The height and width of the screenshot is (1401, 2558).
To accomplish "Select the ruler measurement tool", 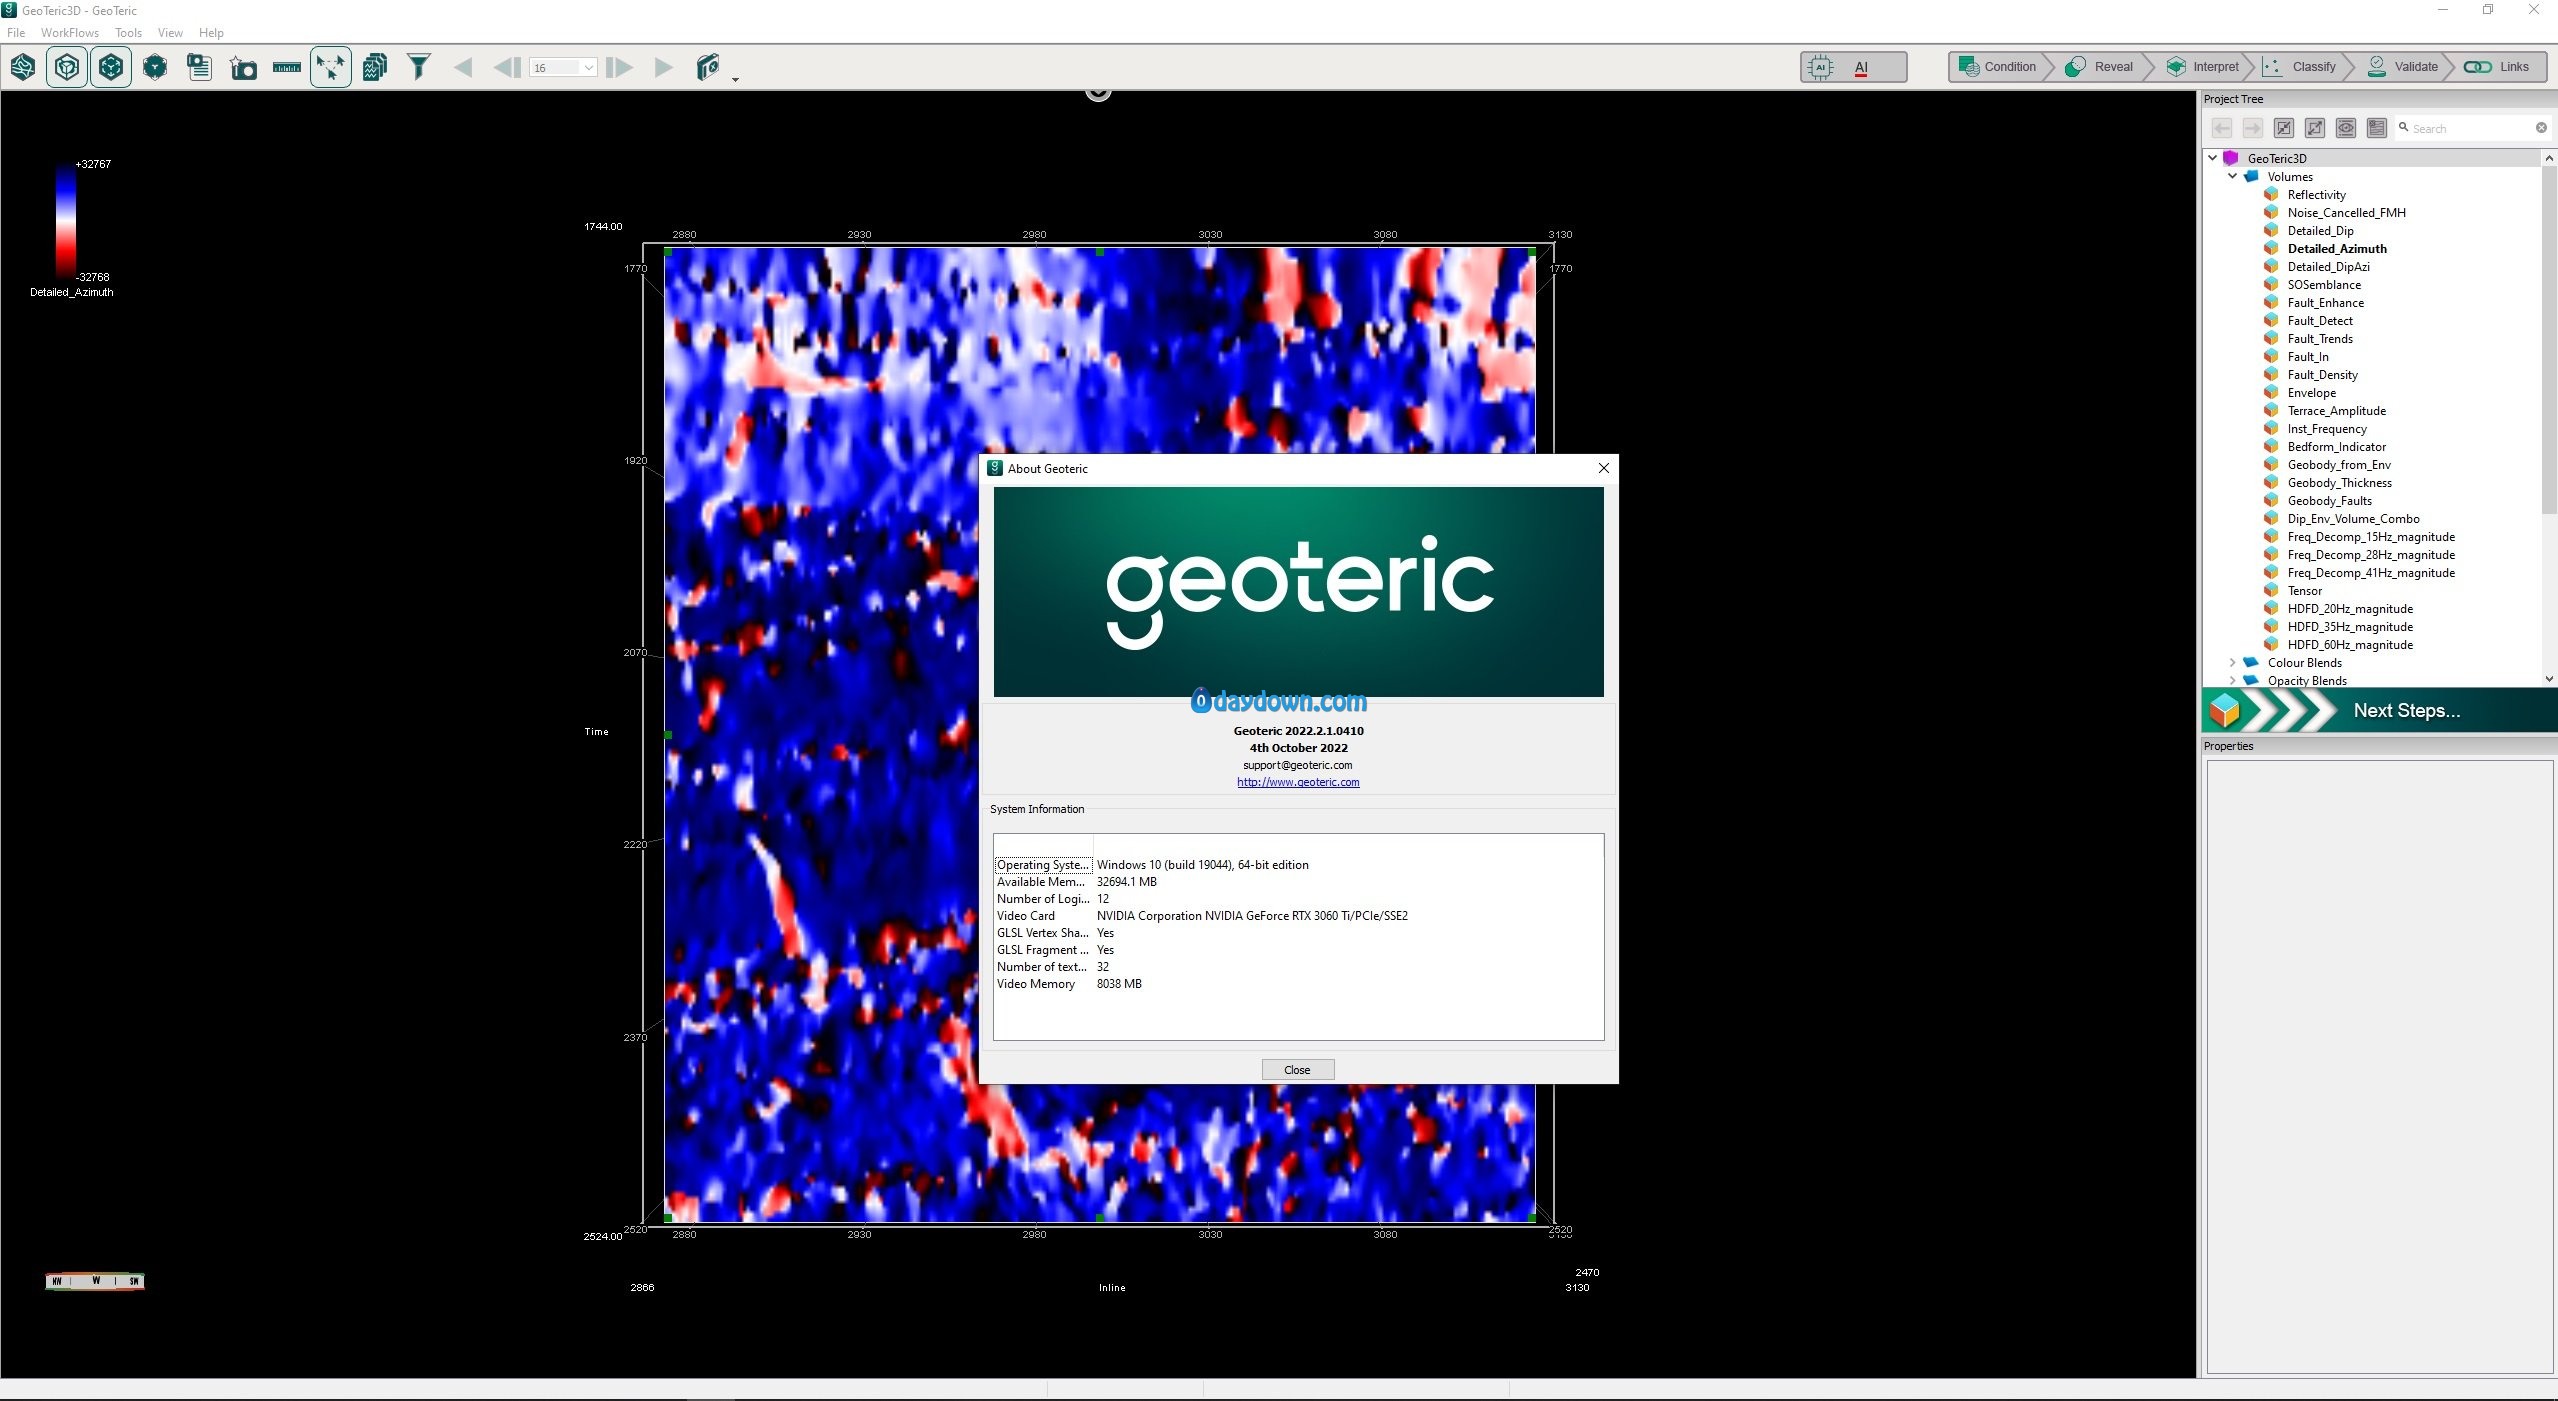I will (287, 67).
